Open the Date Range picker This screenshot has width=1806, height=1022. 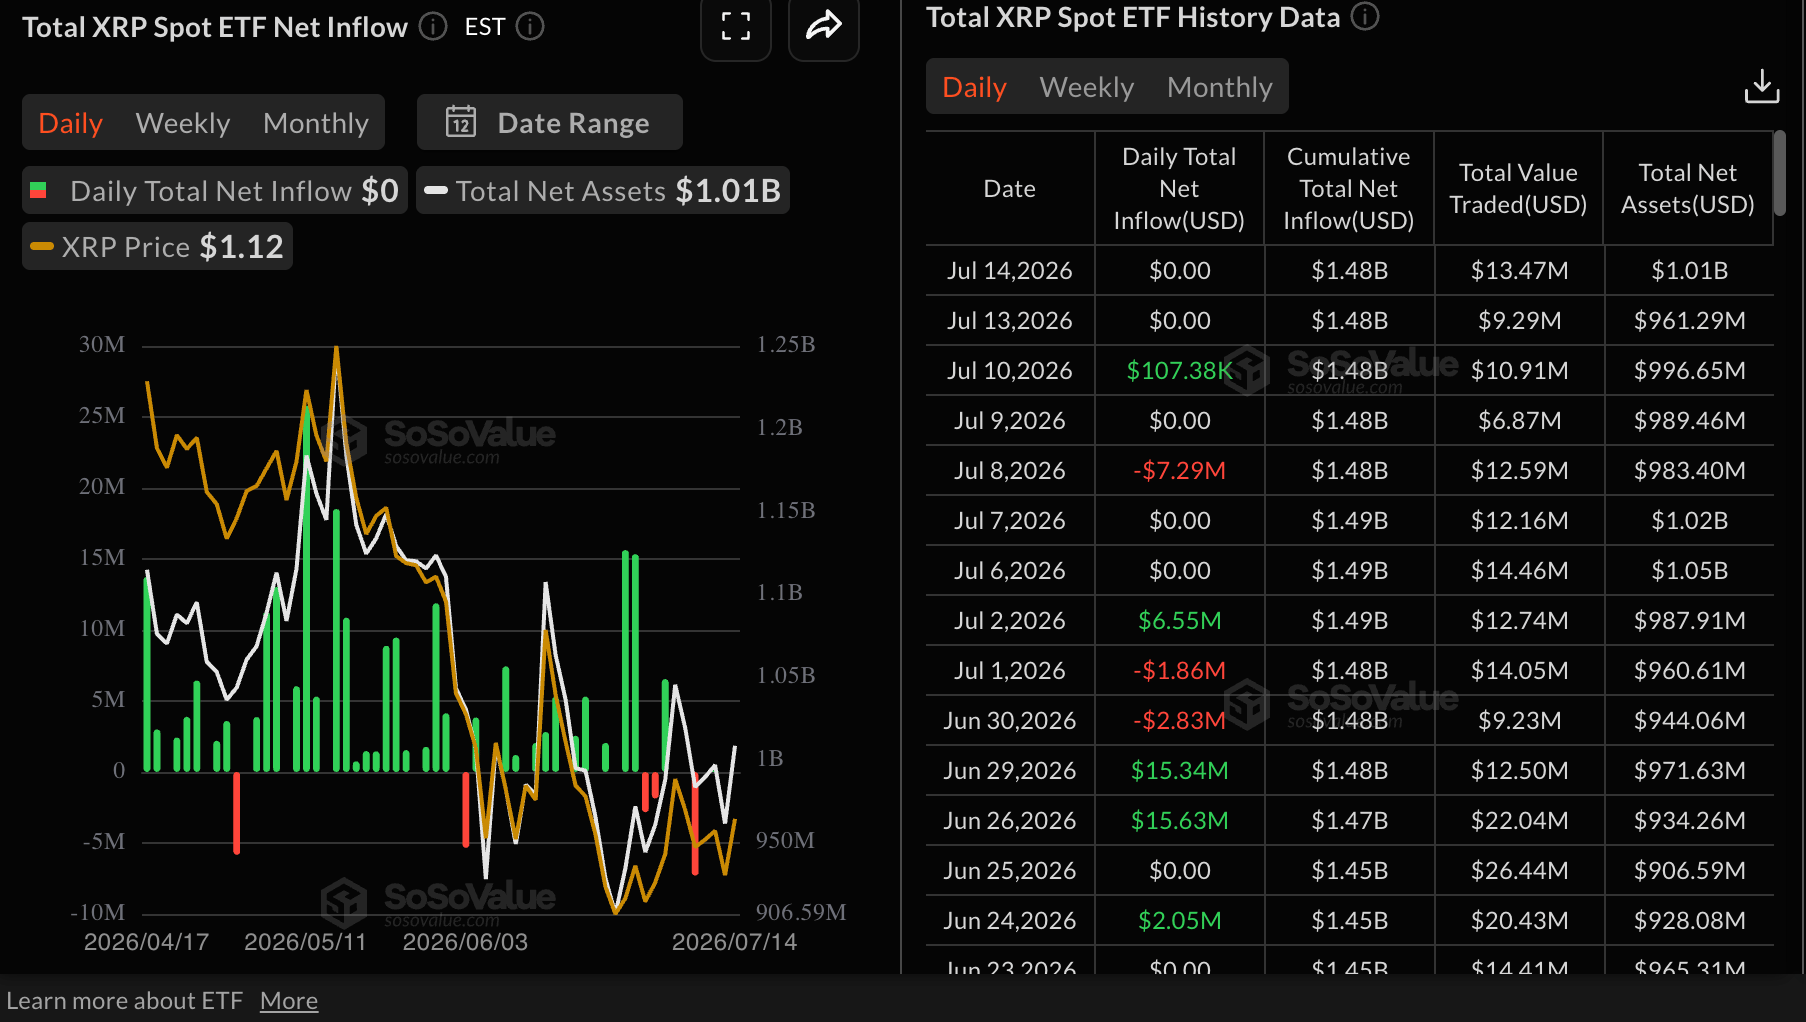click(x=550, y=122)
